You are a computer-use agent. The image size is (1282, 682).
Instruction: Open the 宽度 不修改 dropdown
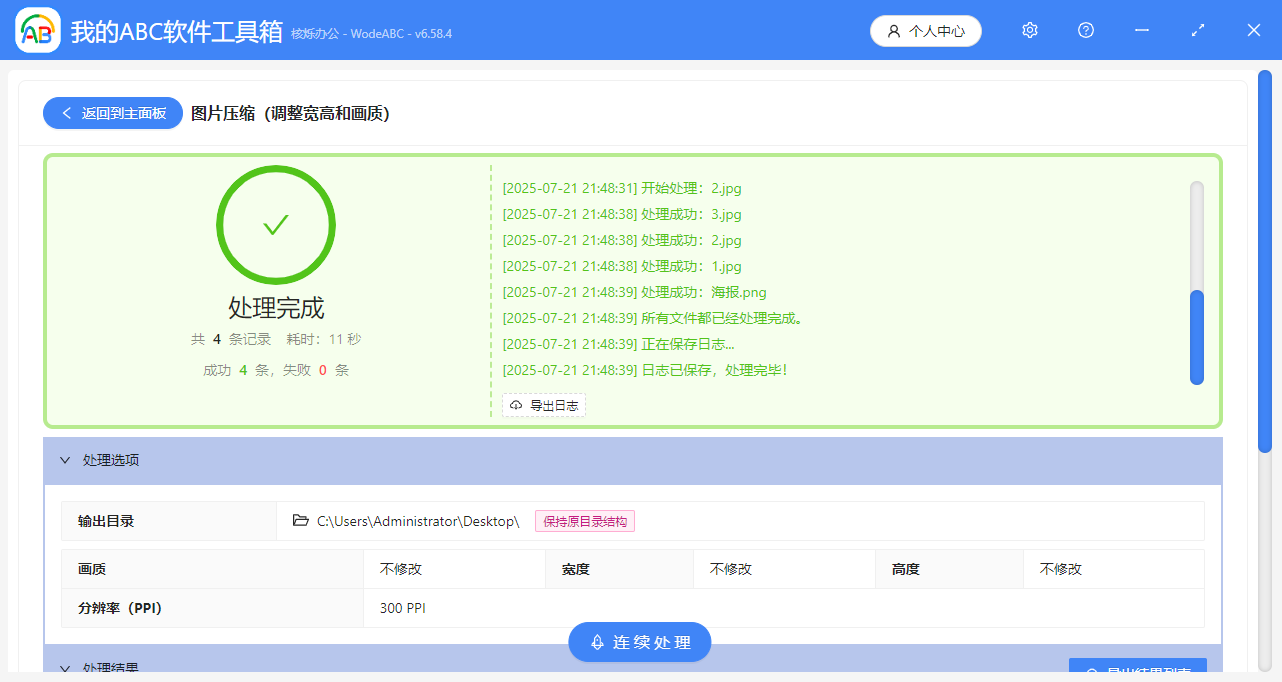[x=784, y=568]
